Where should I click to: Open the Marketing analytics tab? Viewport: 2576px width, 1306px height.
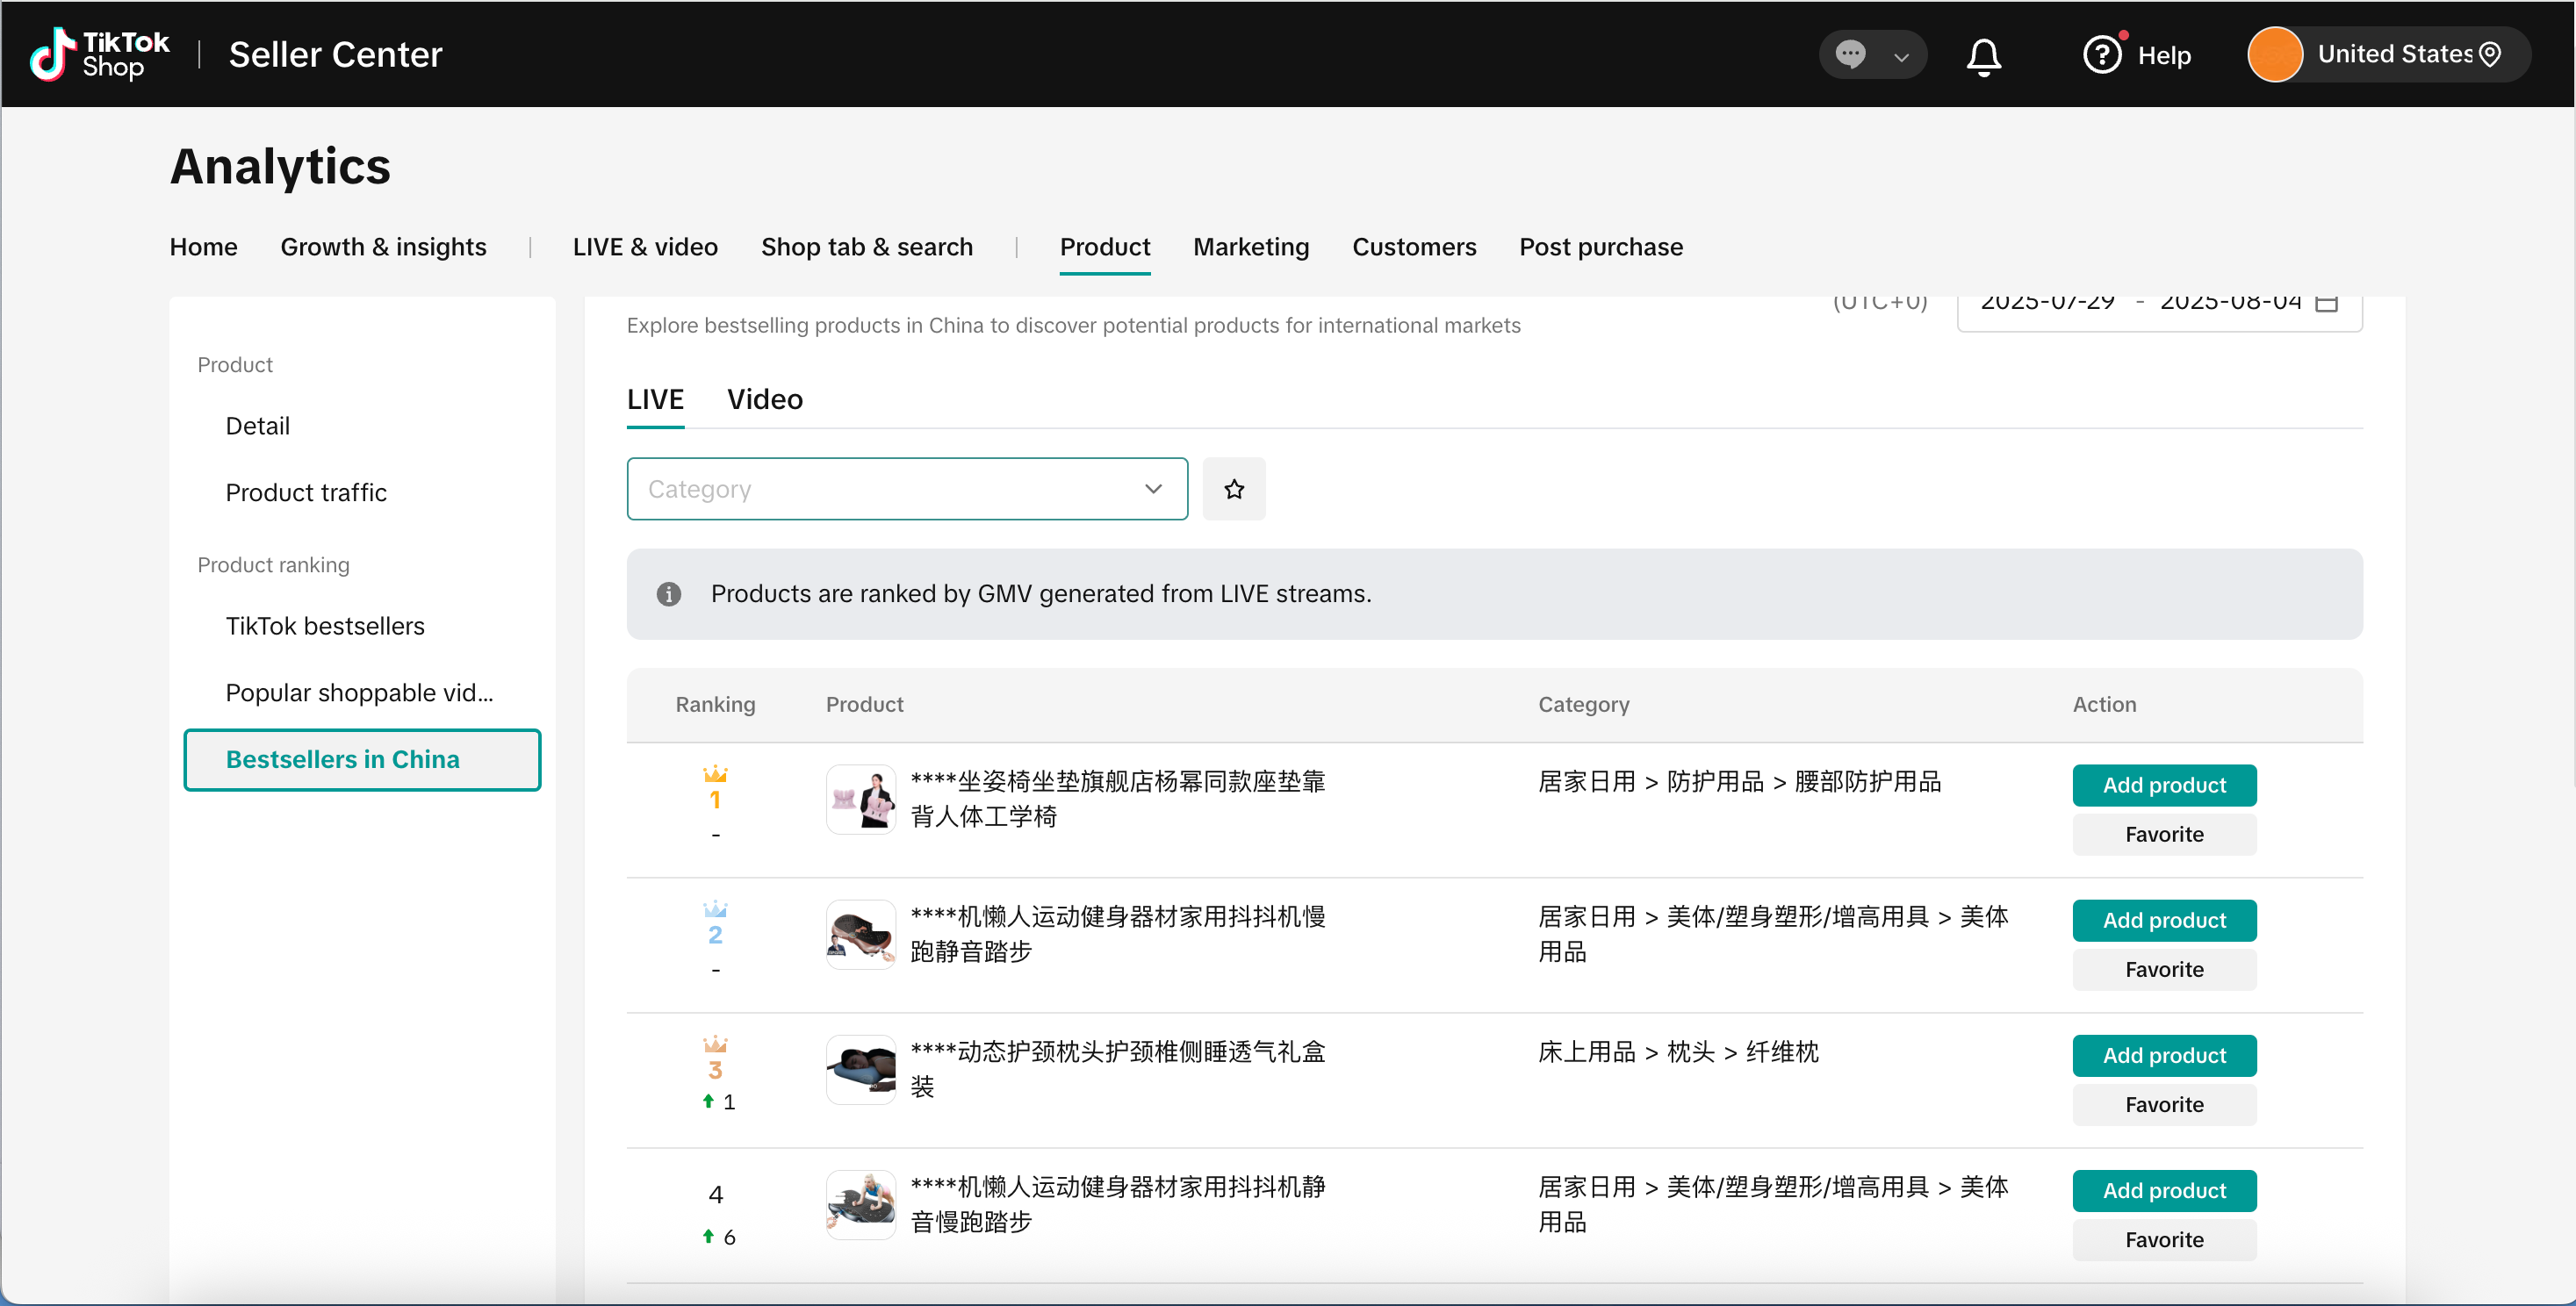[1250, 247]
